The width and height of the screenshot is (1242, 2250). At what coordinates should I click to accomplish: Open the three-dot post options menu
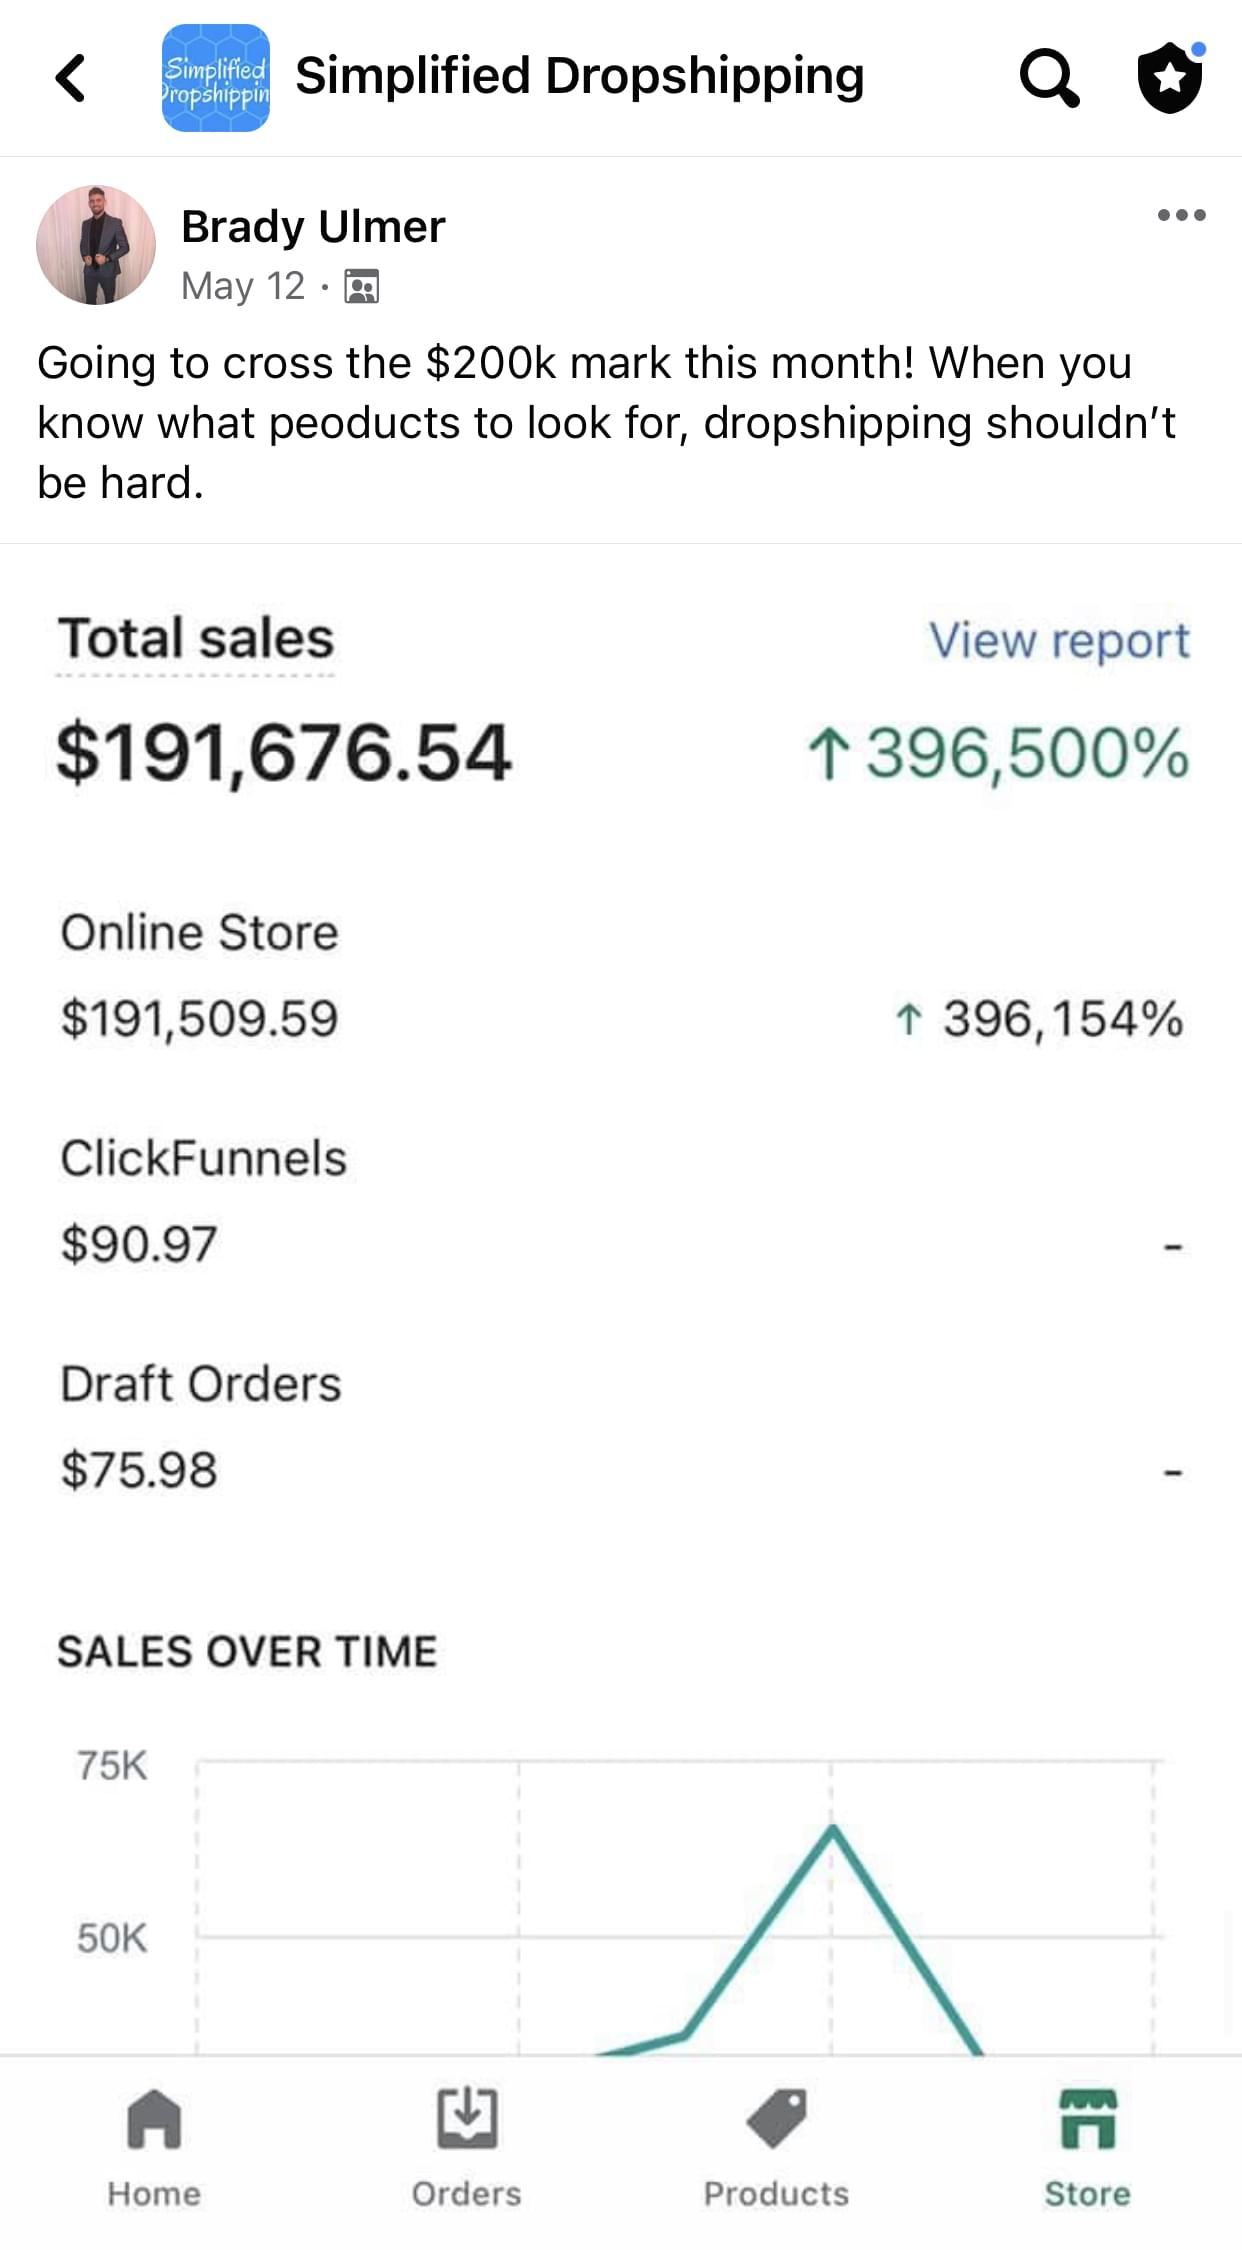(x=1181, y=215)
